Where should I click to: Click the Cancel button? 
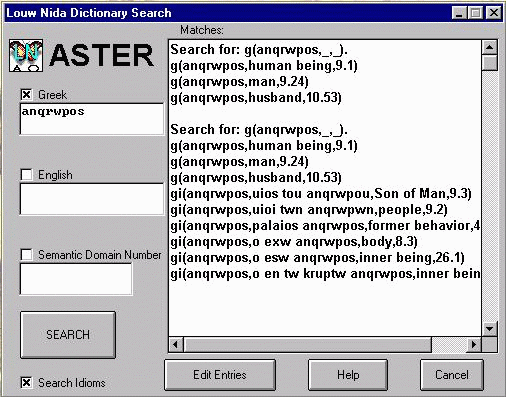click(x=452, y=375)
